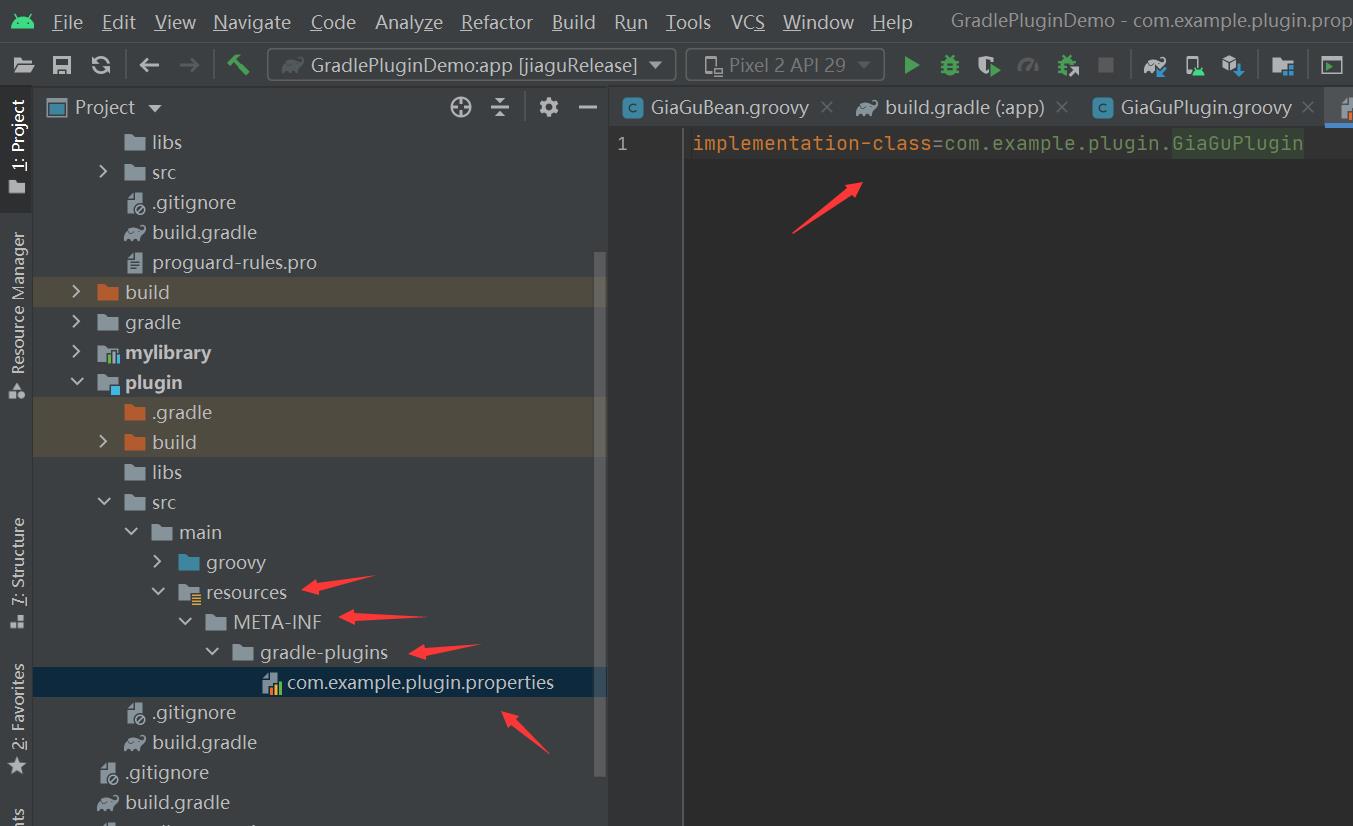Open the AVD Manager icon
The width and height of the screenshot is (1353, 826).
tap(1195, 65)
